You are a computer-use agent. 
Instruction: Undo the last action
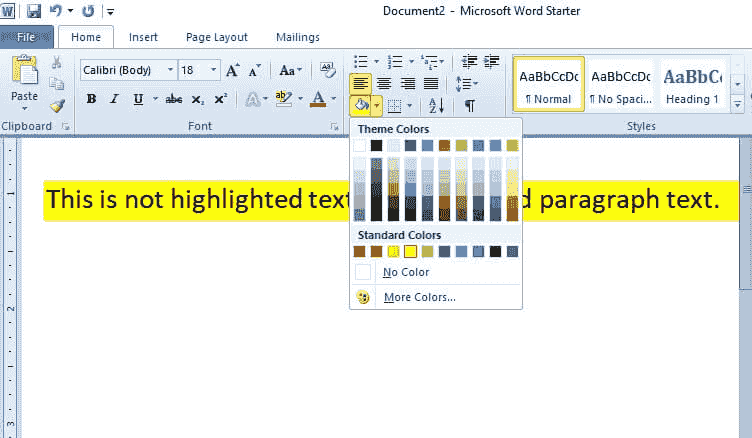point(56,11)
